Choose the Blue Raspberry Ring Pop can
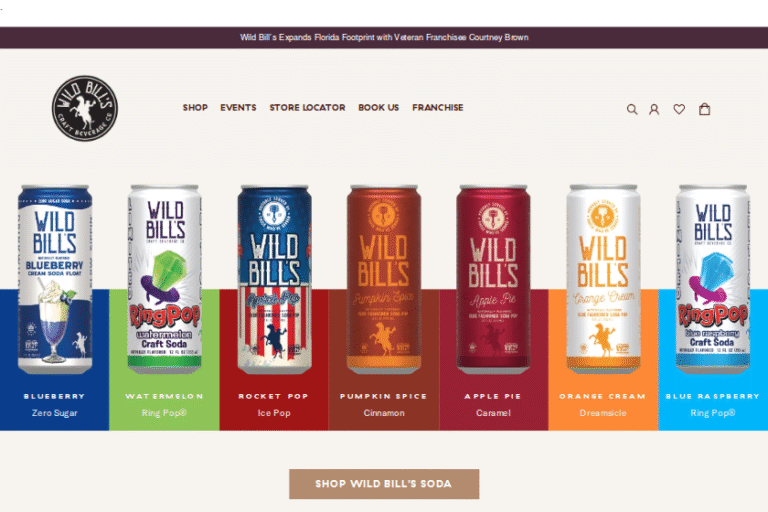Image resolution: width=768 pixels, height=512 pixels. pos(713,279)
